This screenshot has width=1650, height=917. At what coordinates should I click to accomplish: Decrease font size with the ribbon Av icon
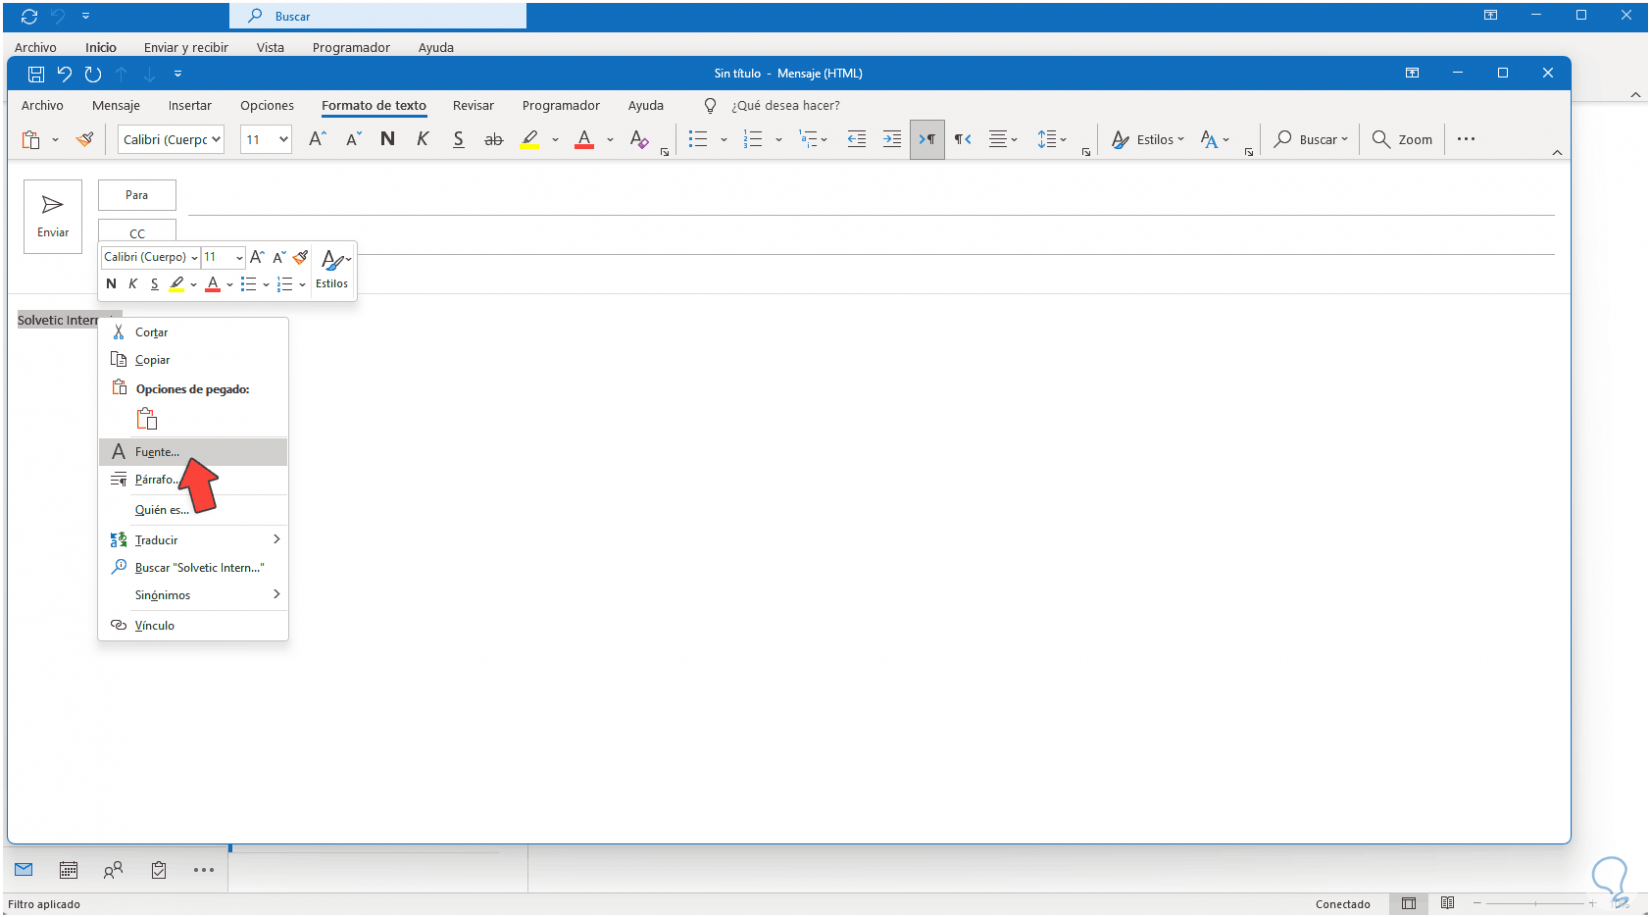click(x=353, y=139)
